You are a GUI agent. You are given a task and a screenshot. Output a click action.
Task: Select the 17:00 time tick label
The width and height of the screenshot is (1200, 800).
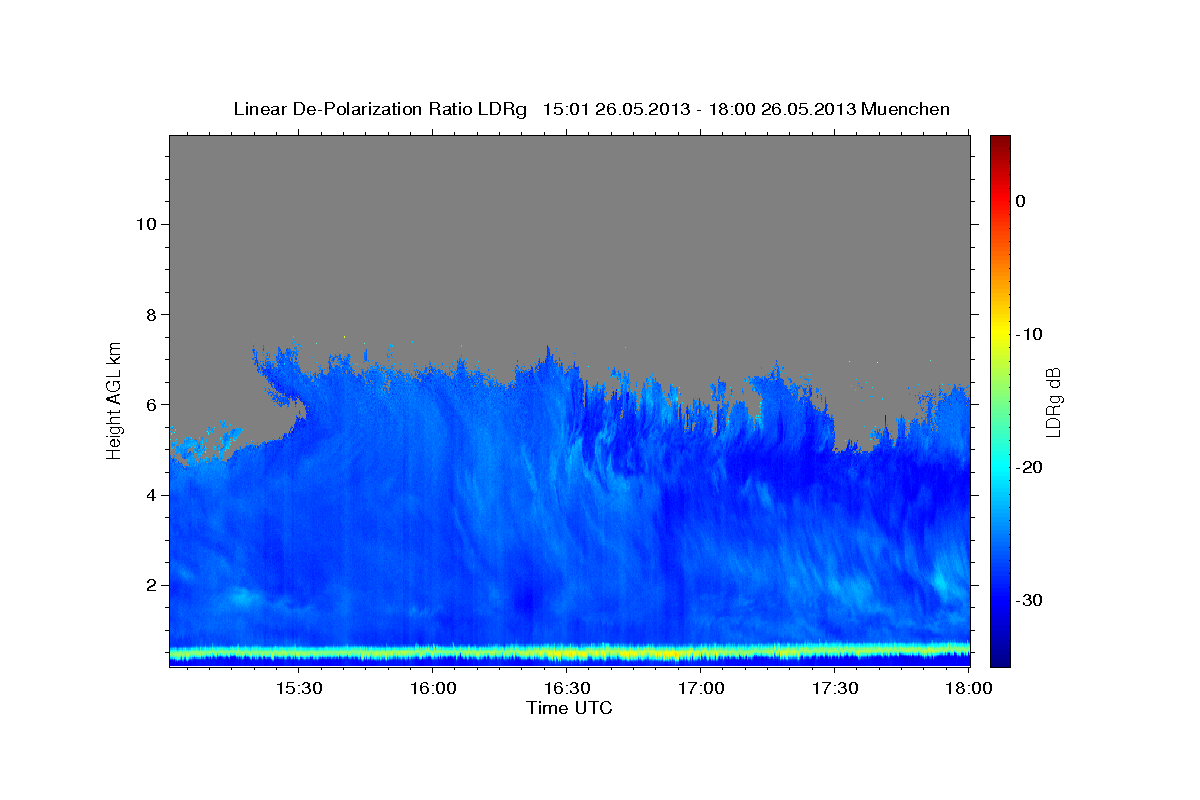701,689
